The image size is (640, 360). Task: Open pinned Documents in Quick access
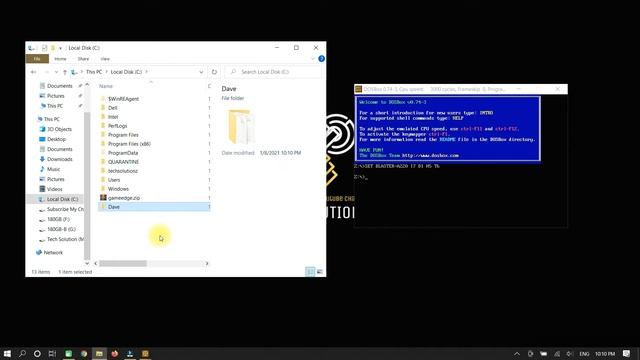click(60, 86)
